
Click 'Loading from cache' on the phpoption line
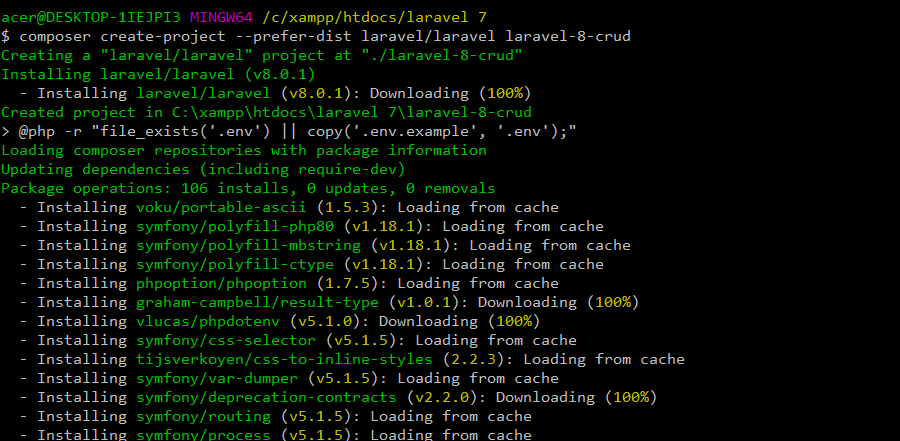pos(478,283)
